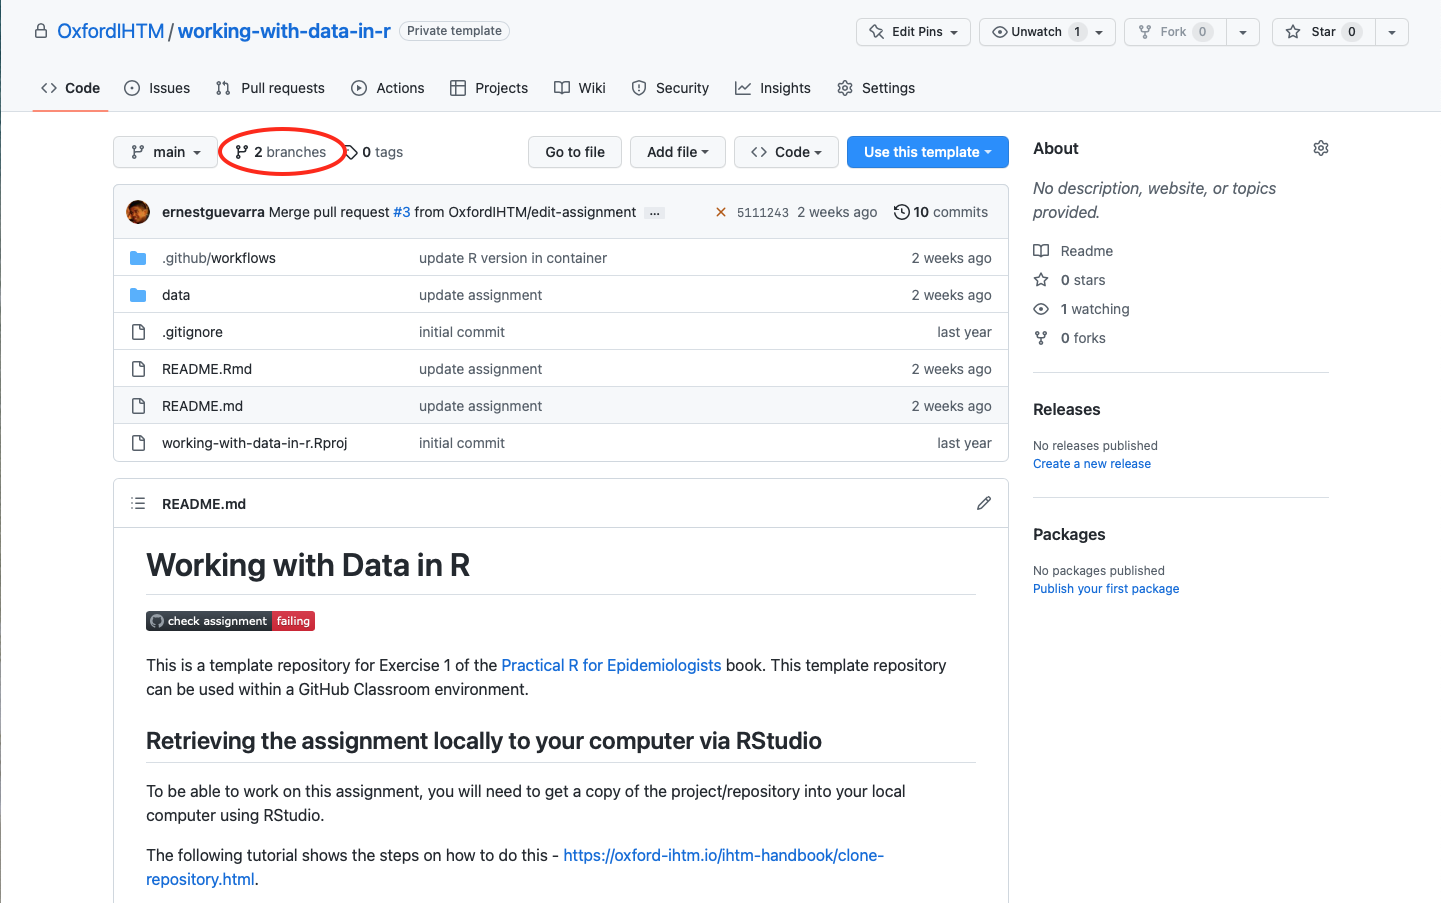Open the .github/workflows folder
1441x903 pixels.
coord(218,258)
